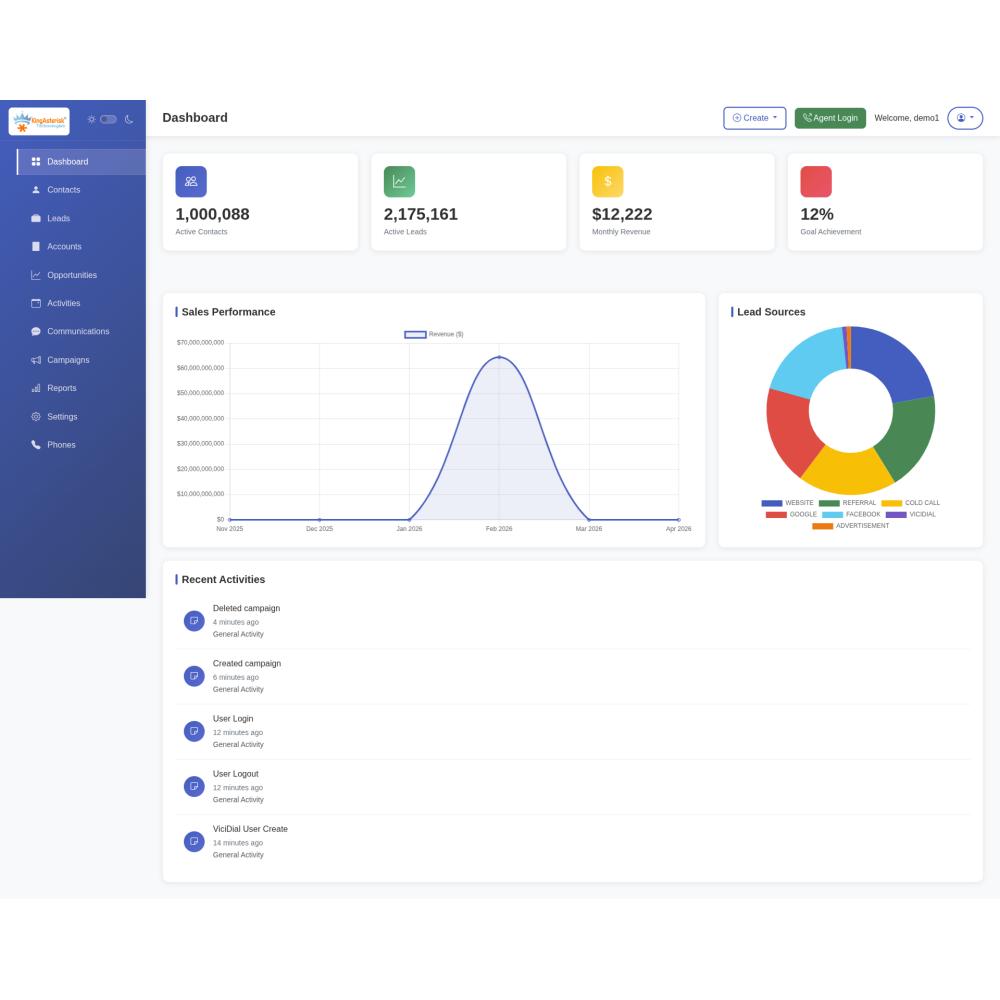1000x1000 pixels.
Task: Click the sun light-mode icon
Action: 91,119
